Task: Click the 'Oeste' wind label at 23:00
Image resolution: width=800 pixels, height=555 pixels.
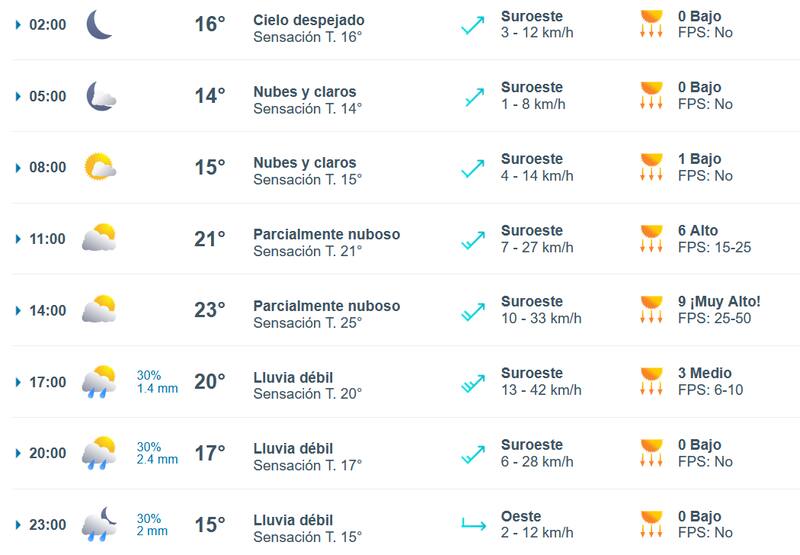Action: 522,517
